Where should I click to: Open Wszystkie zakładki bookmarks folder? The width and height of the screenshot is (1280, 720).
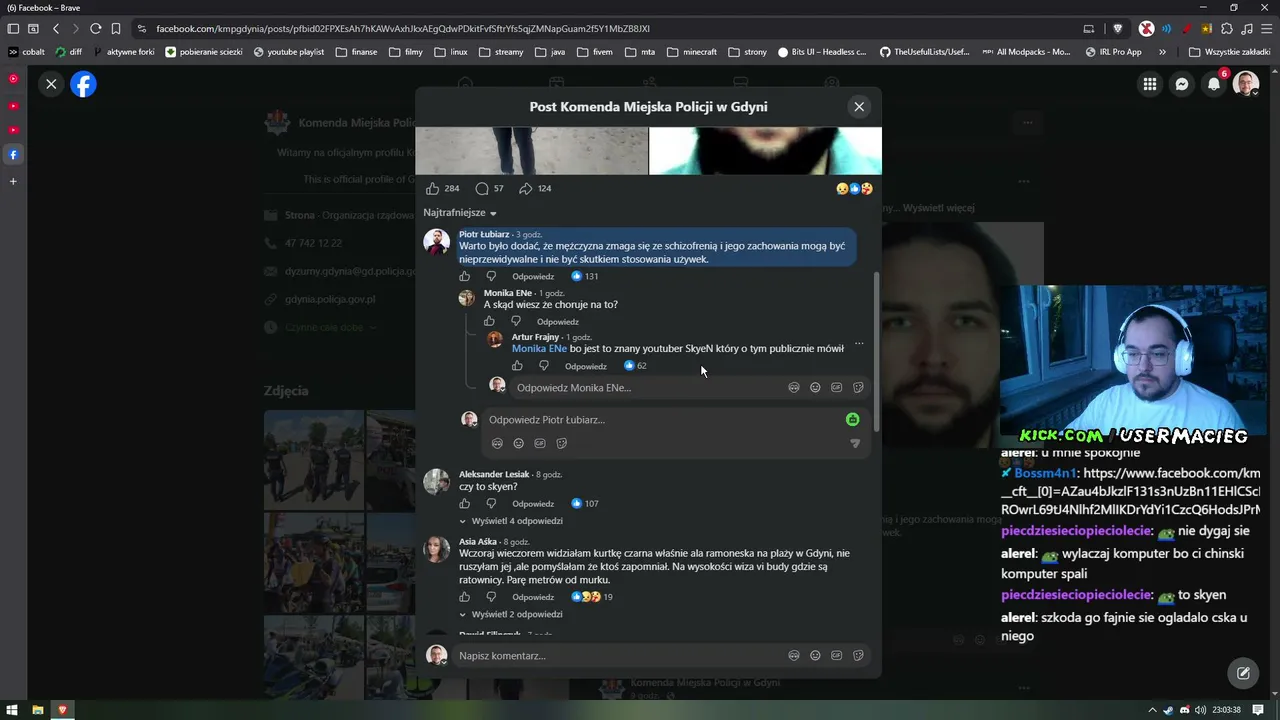coord(1230,52)
